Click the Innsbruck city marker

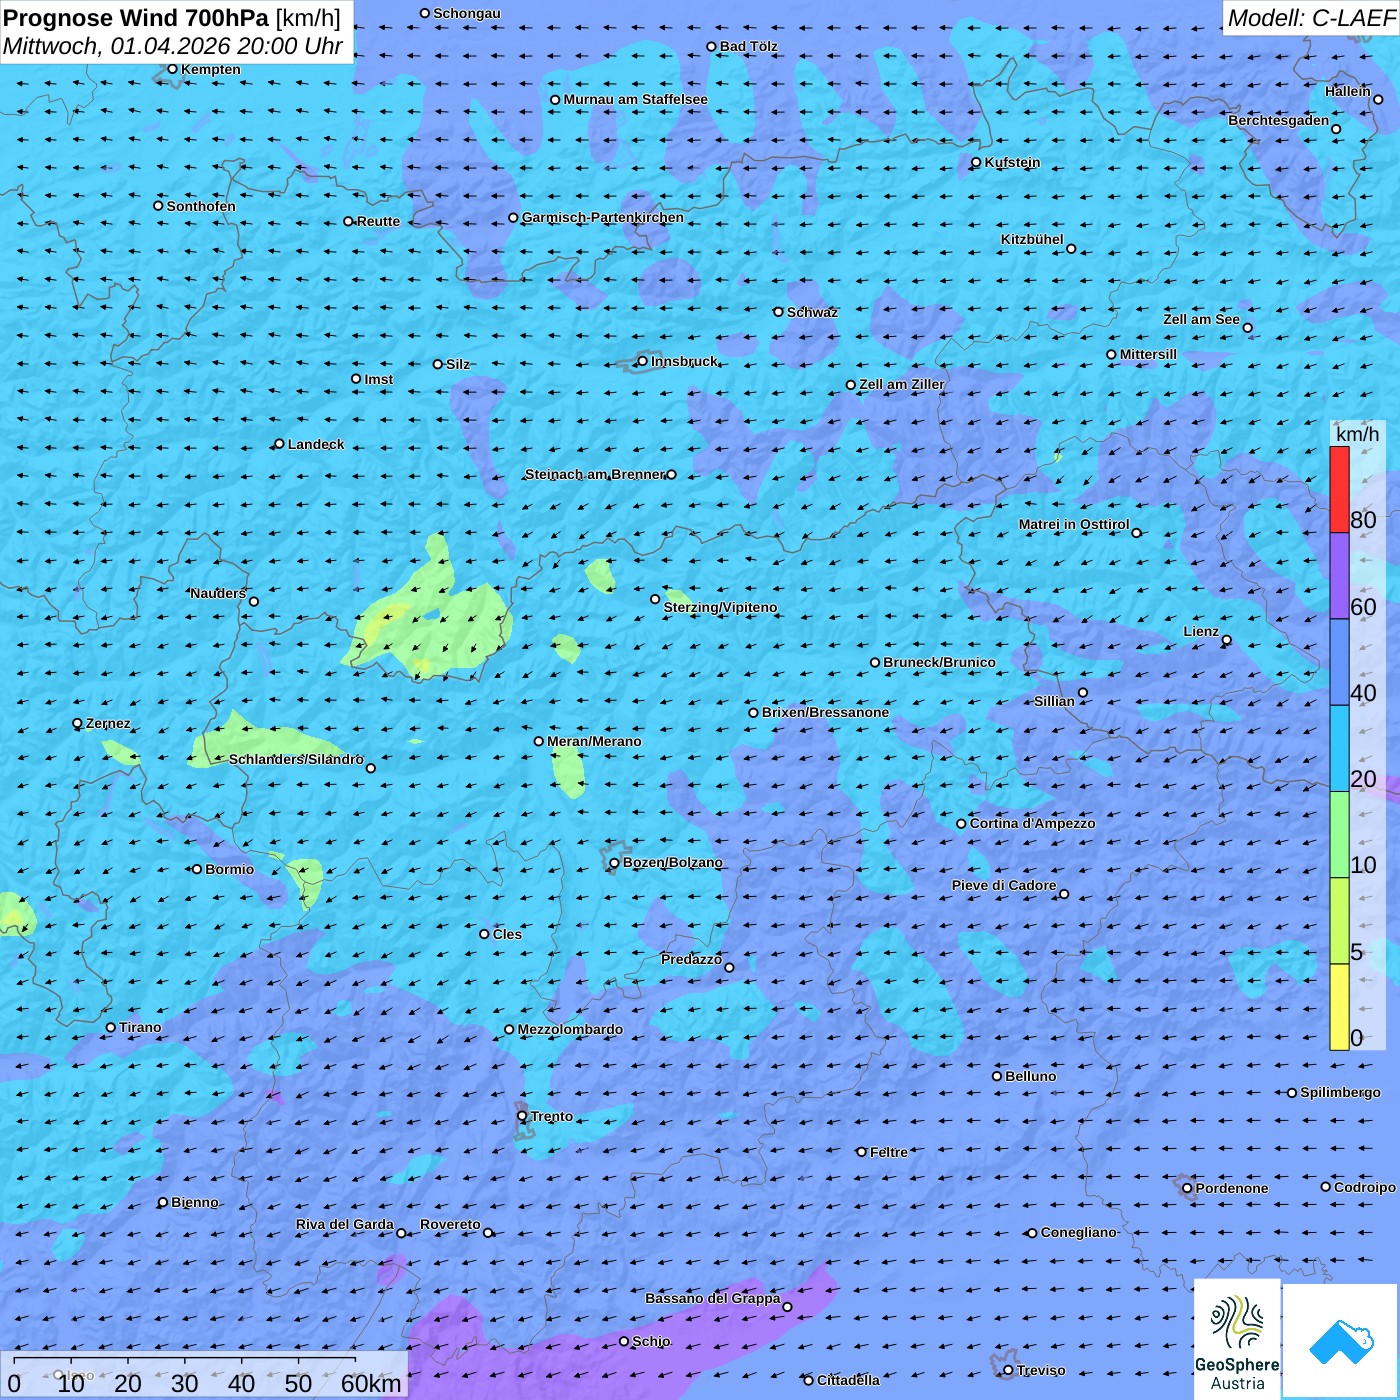tap(643, 361)
